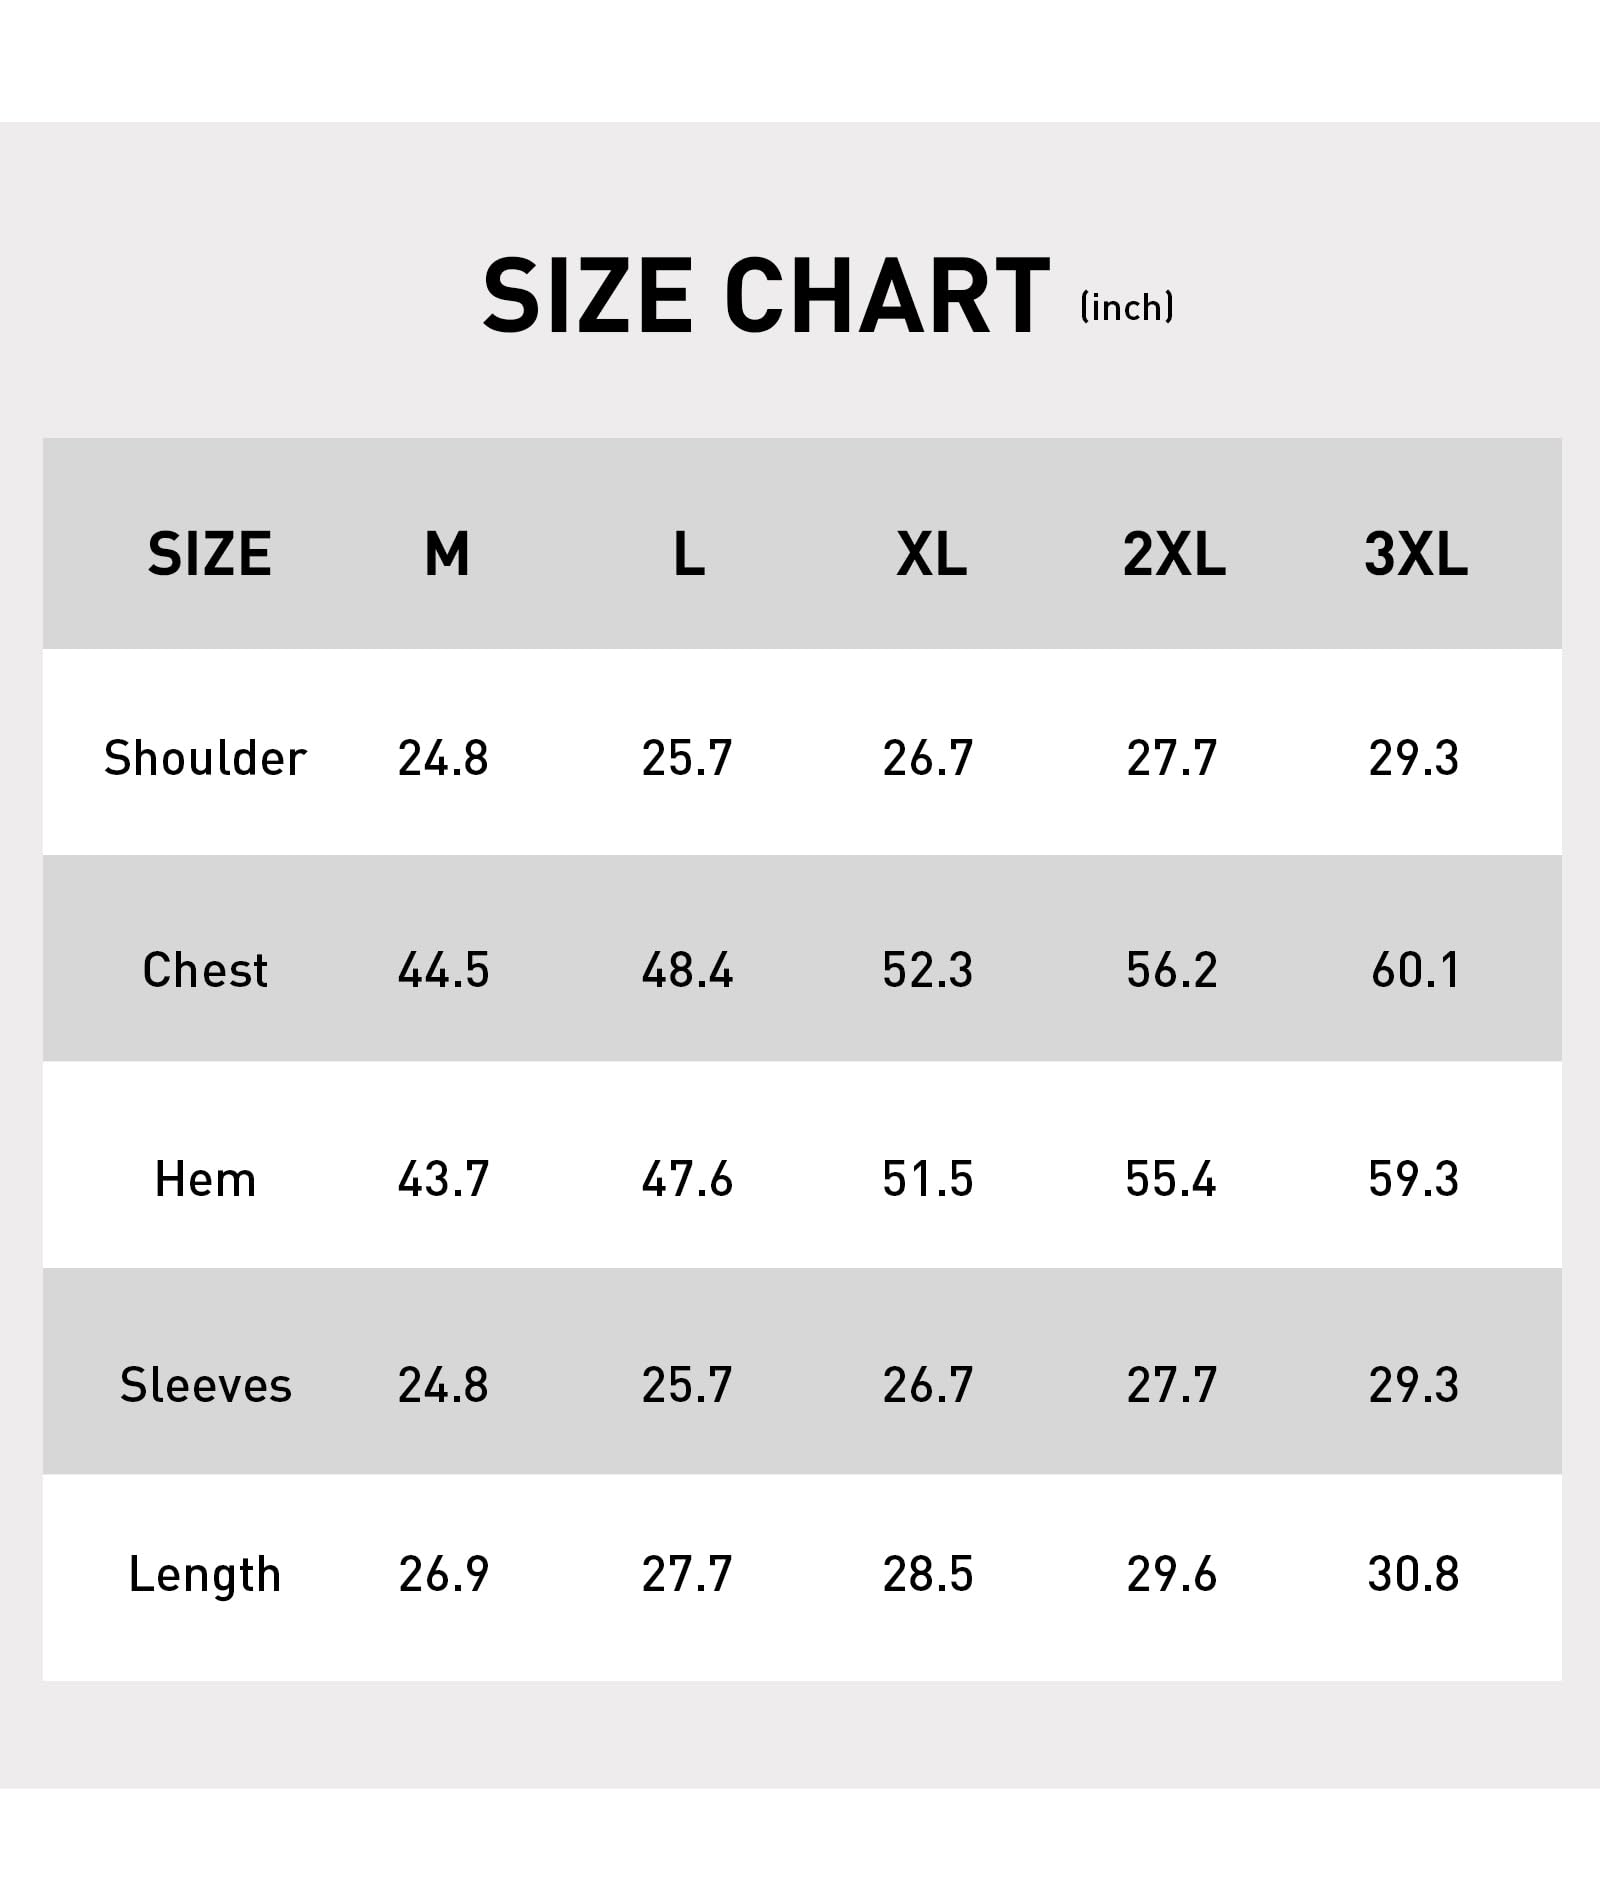
Task: Click the Shoulder row label
Action: (x=205, y=758)
